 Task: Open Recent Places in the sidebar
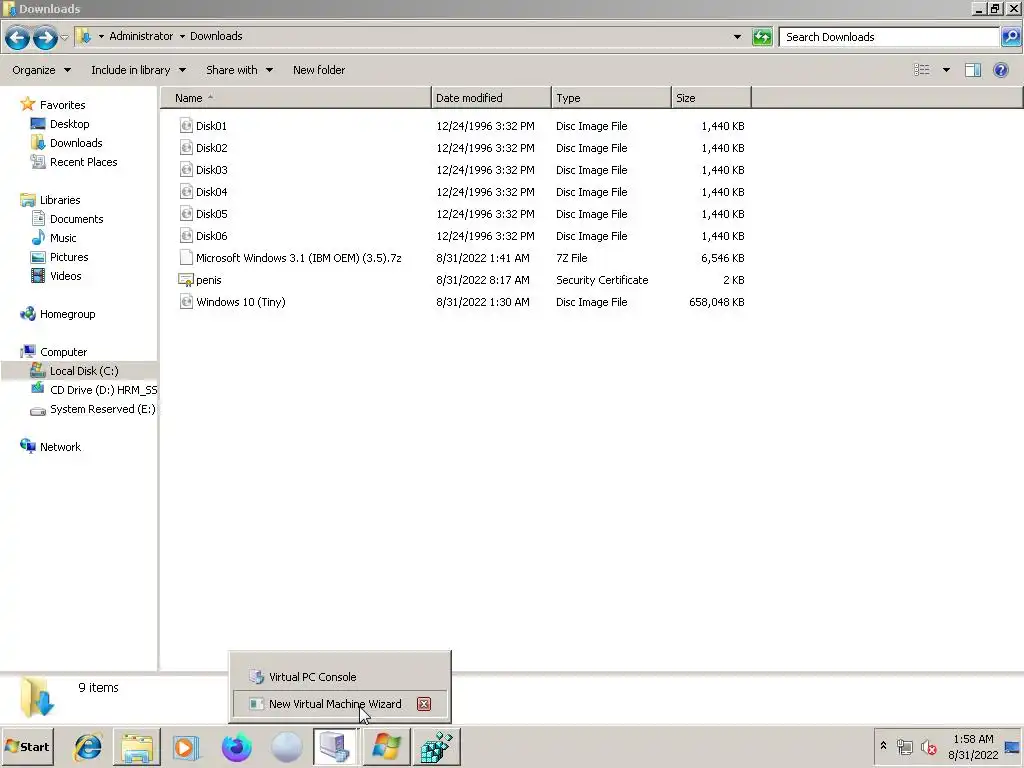click(84, 161)
